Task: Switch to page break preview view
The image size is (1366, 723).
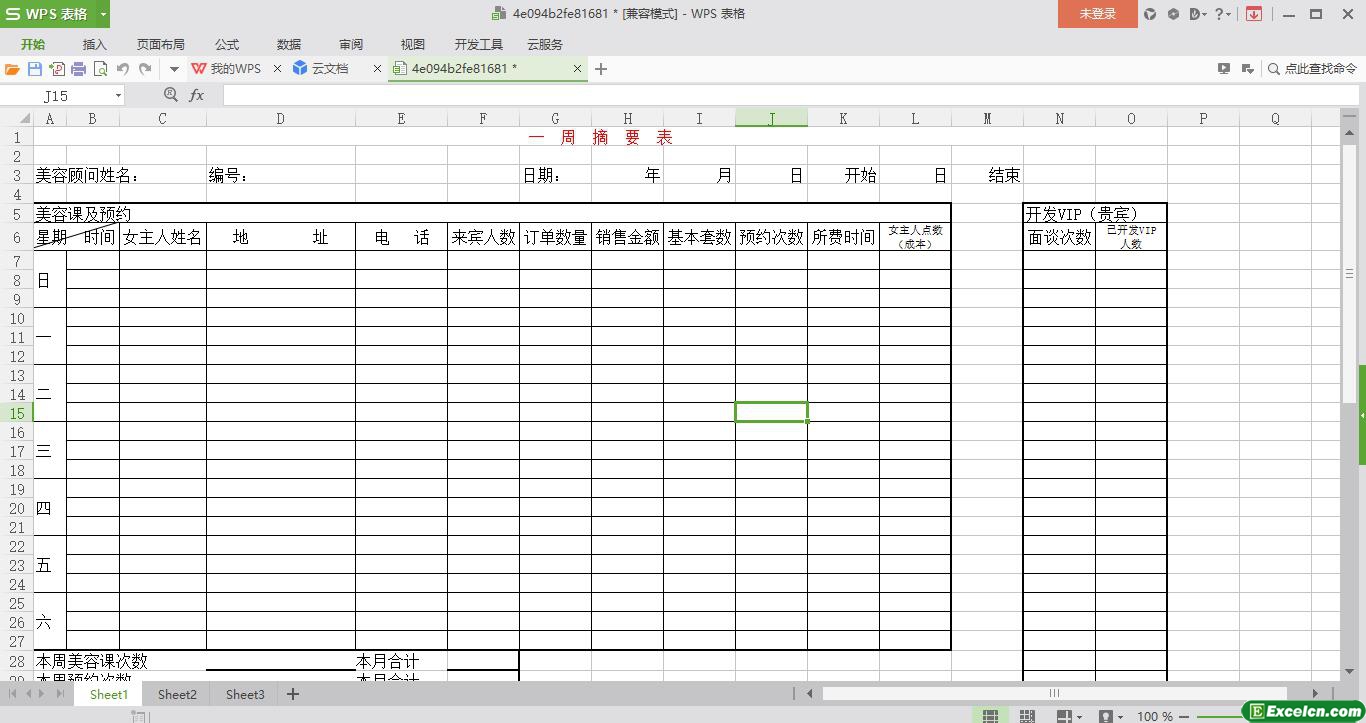Action: pos(1027,716)
